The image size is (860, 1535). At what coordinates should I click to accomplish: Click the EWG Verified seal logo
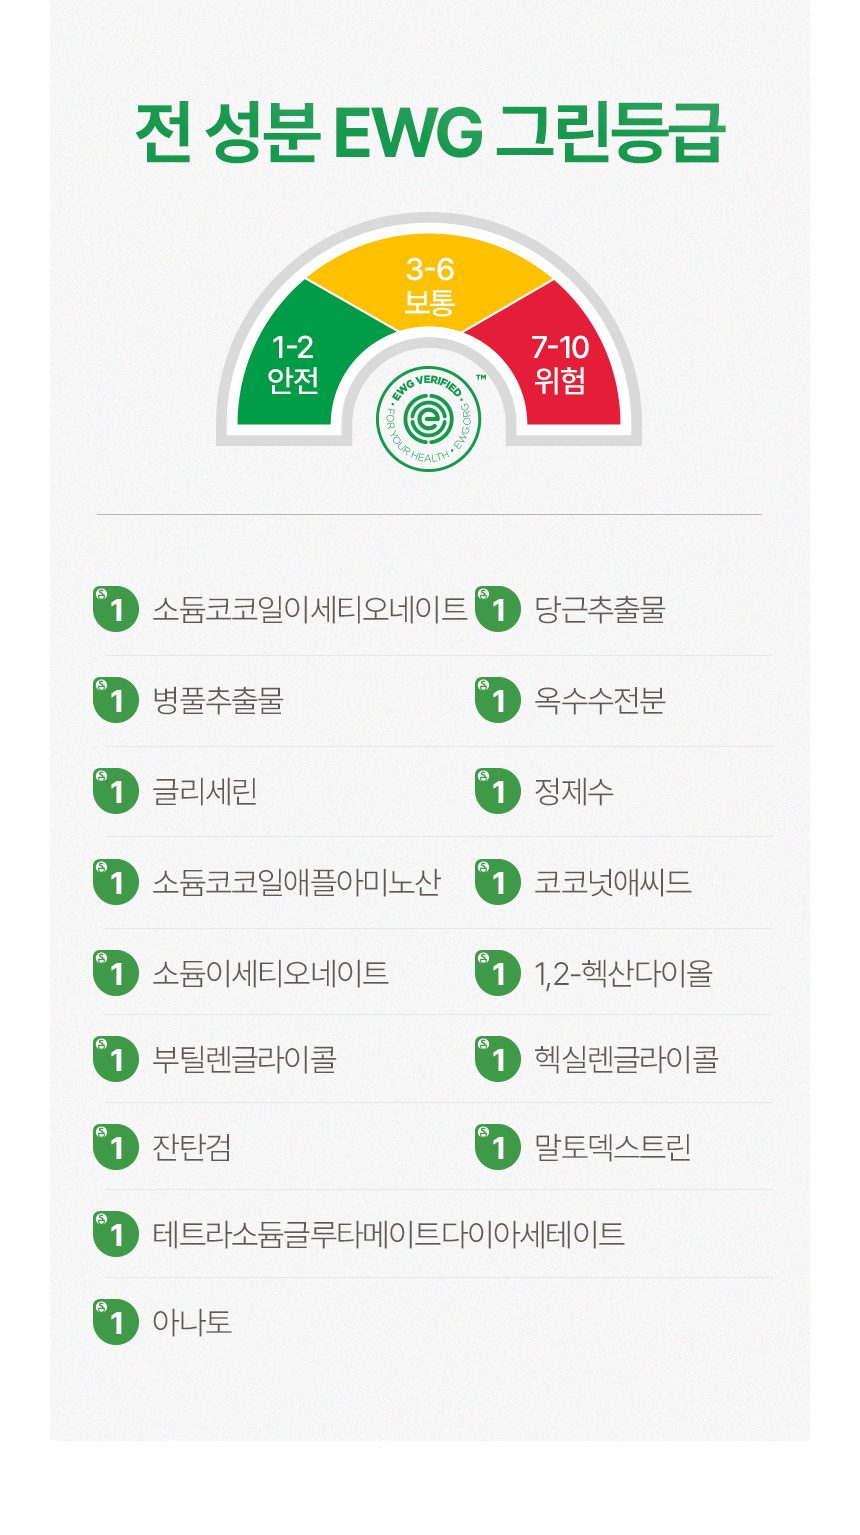coord(429,418)
